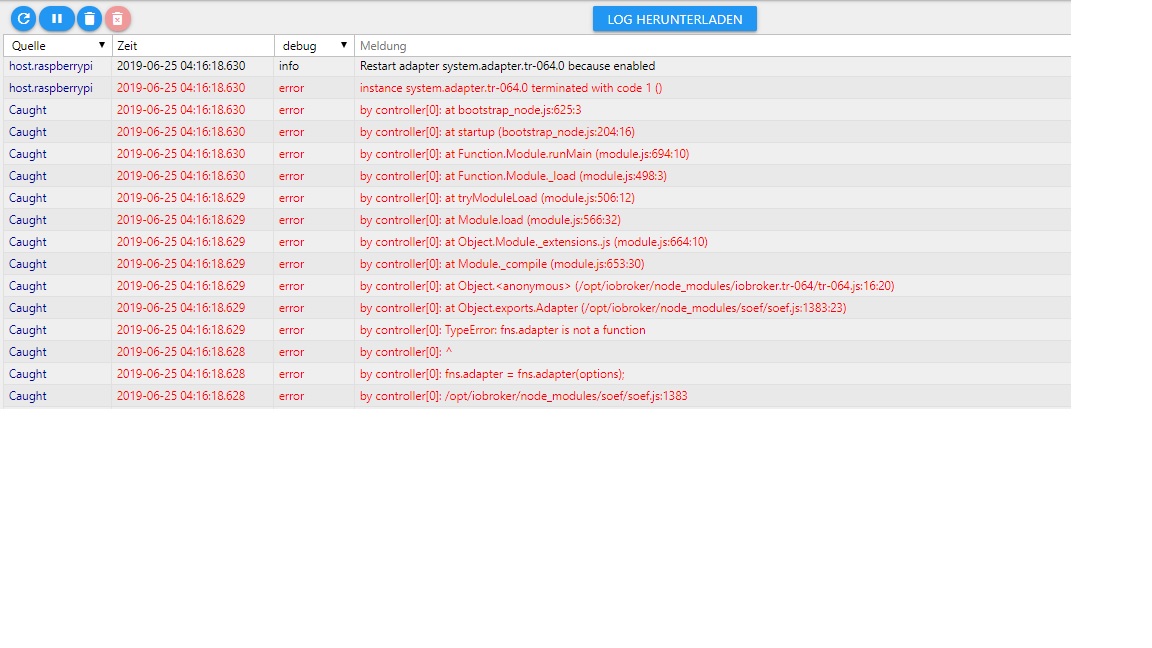Viewport: 1152px width, 648px height.
Task: Open the Quelle source filter dropdown
Action: (58, 46)
